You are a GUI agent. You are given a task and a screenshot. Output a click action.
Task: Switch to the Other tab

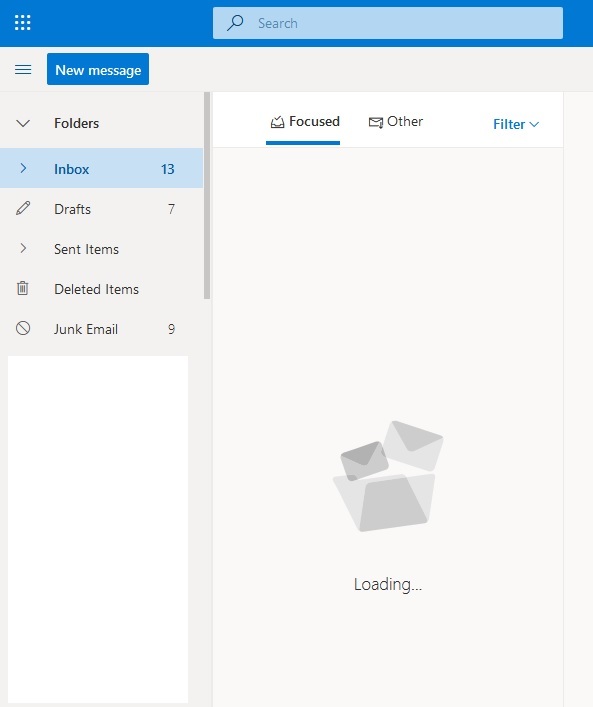[x=395, y=122]
